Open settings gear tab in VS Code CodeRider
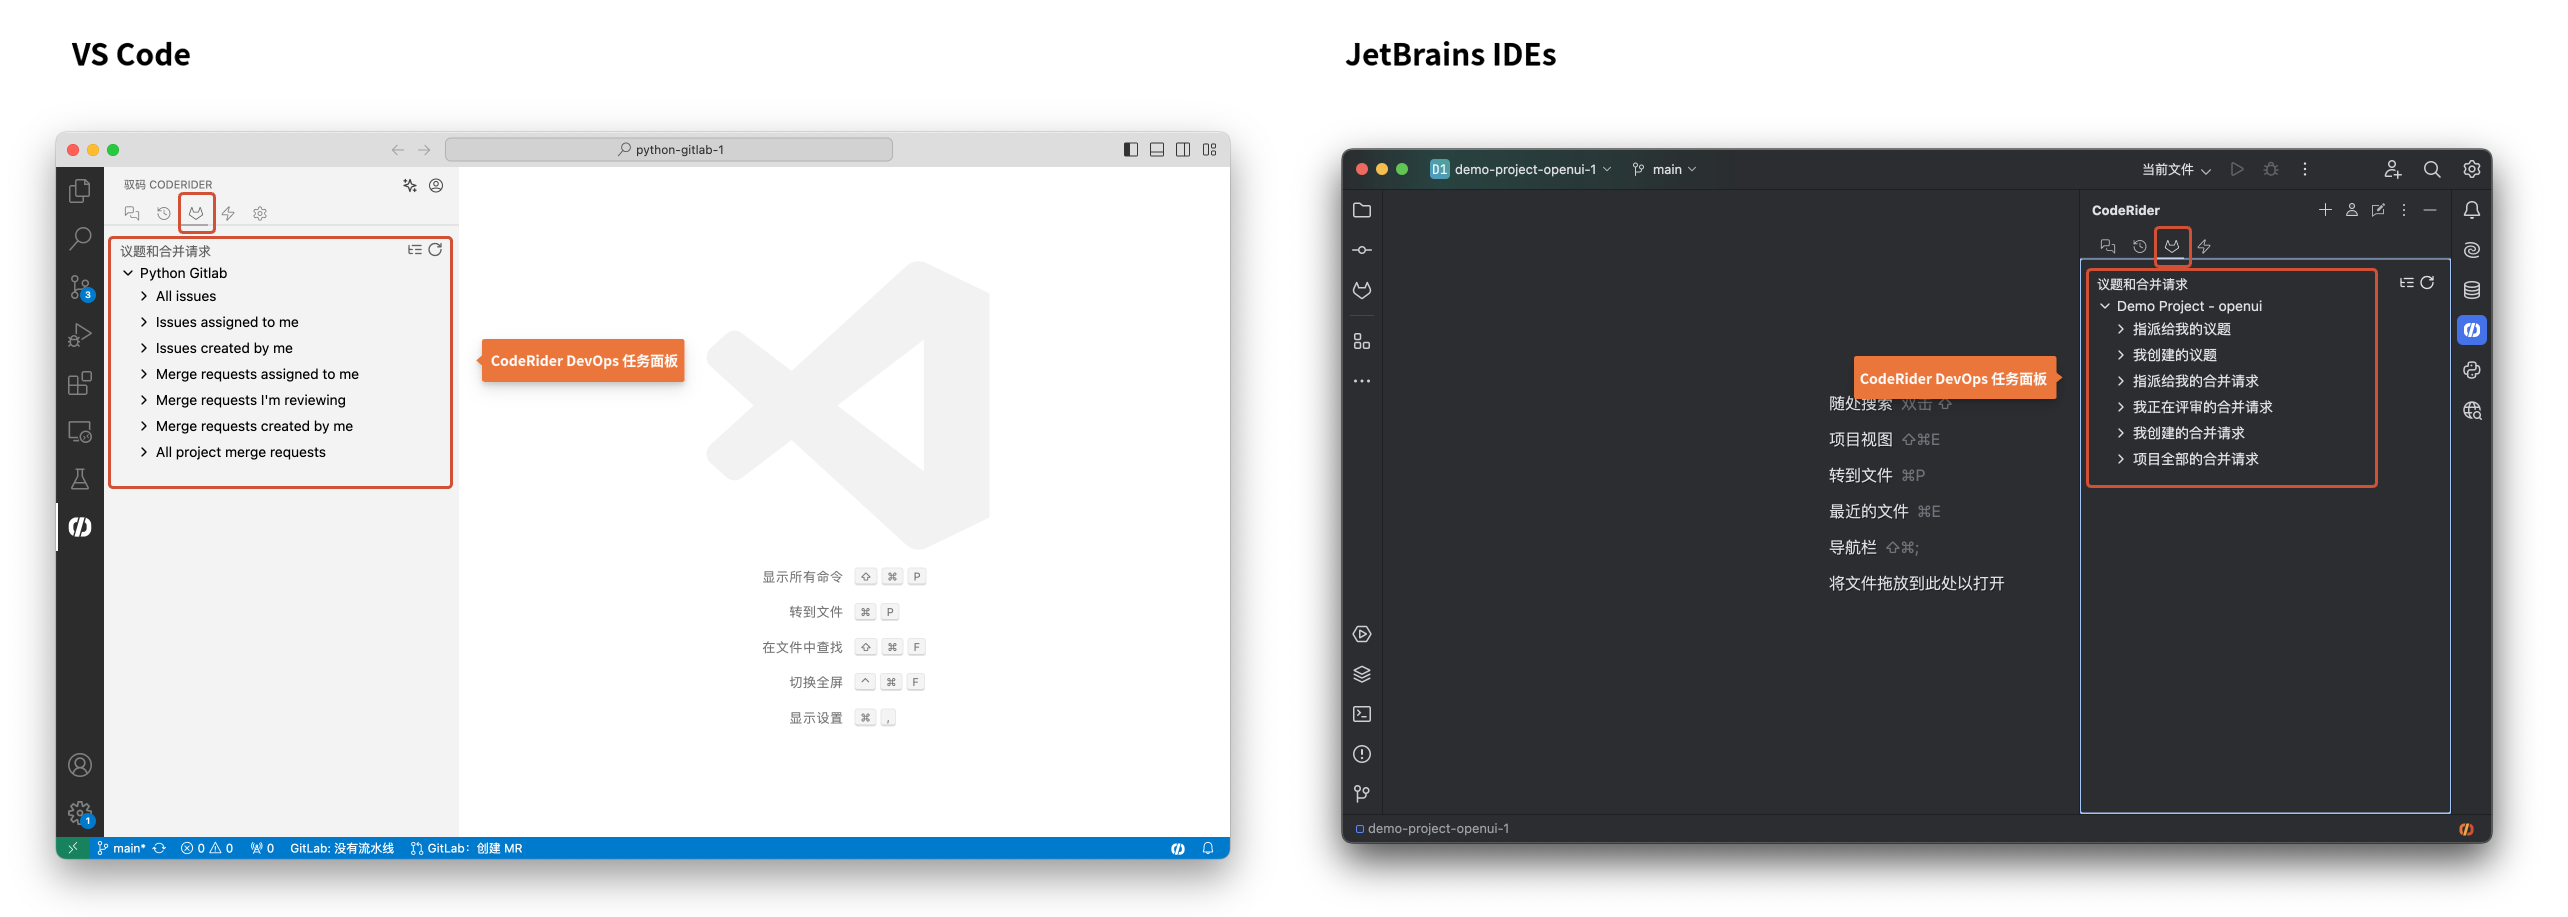The image size is (2568, 917). [260, 213]
